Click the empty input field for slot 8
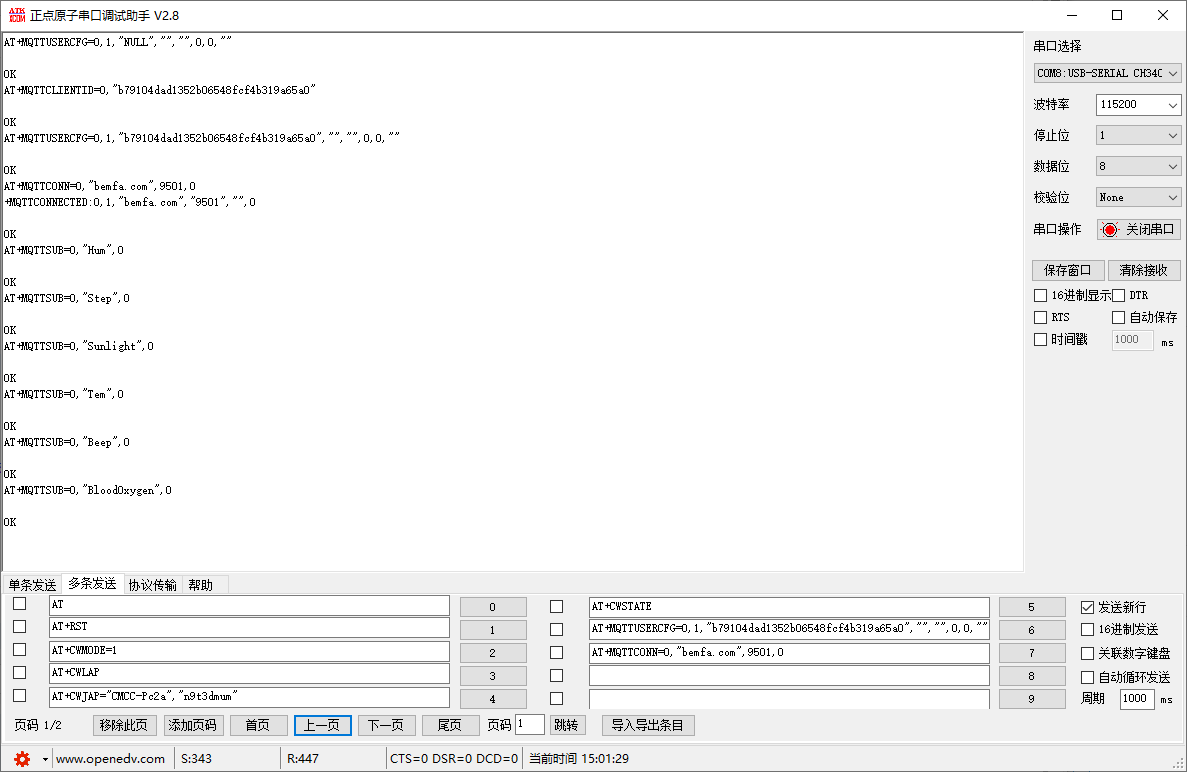1187x772 pixels. click(x=789, y=675)
